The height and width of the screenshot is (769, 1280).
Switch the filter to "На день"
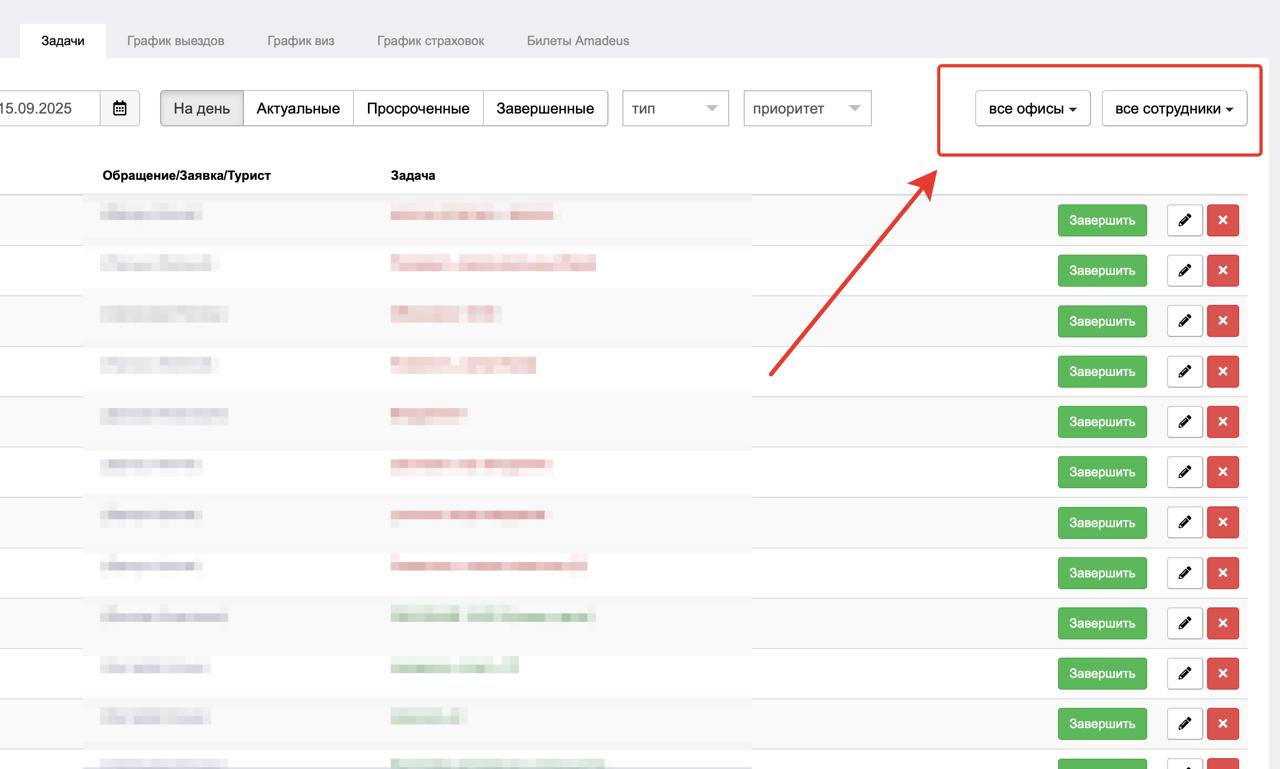[202, 109]
